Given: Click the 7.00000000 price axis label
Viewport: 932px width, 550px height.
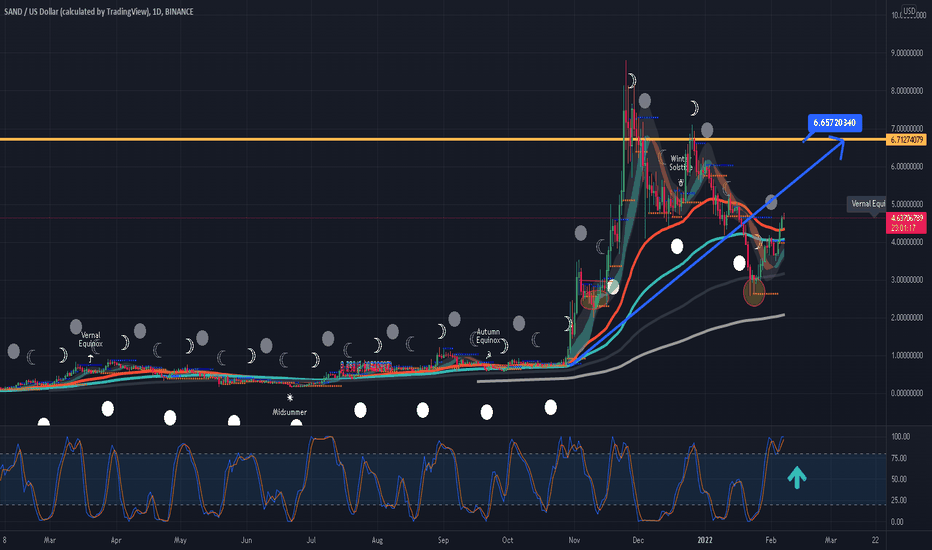Looking at the screenshot, I should (906, 128).
